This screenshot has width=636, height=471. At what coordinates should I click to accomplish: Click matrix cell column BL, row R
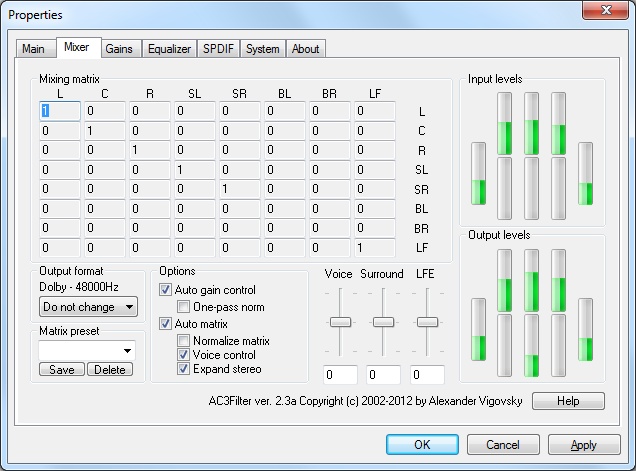coord(285,150)
